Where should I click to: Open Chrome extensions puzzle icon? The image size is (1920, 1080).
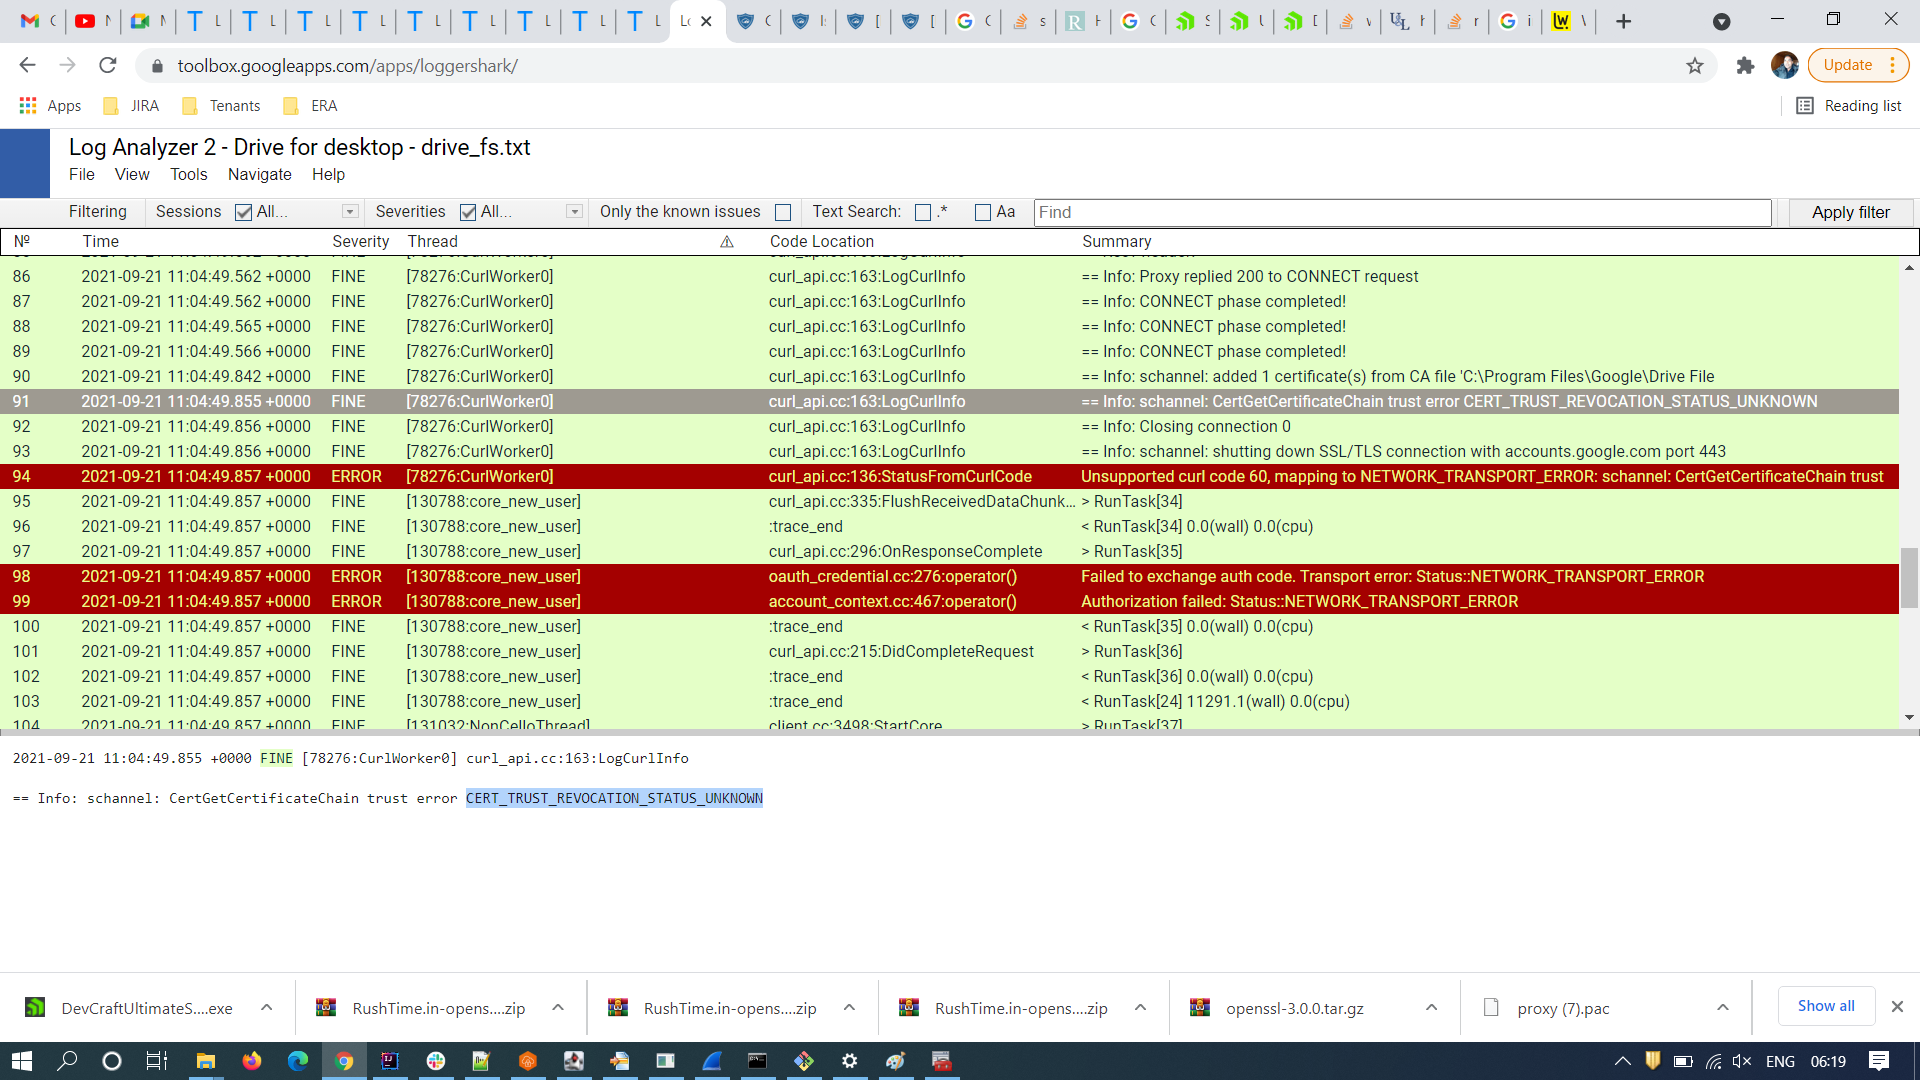coord(1745,66)
